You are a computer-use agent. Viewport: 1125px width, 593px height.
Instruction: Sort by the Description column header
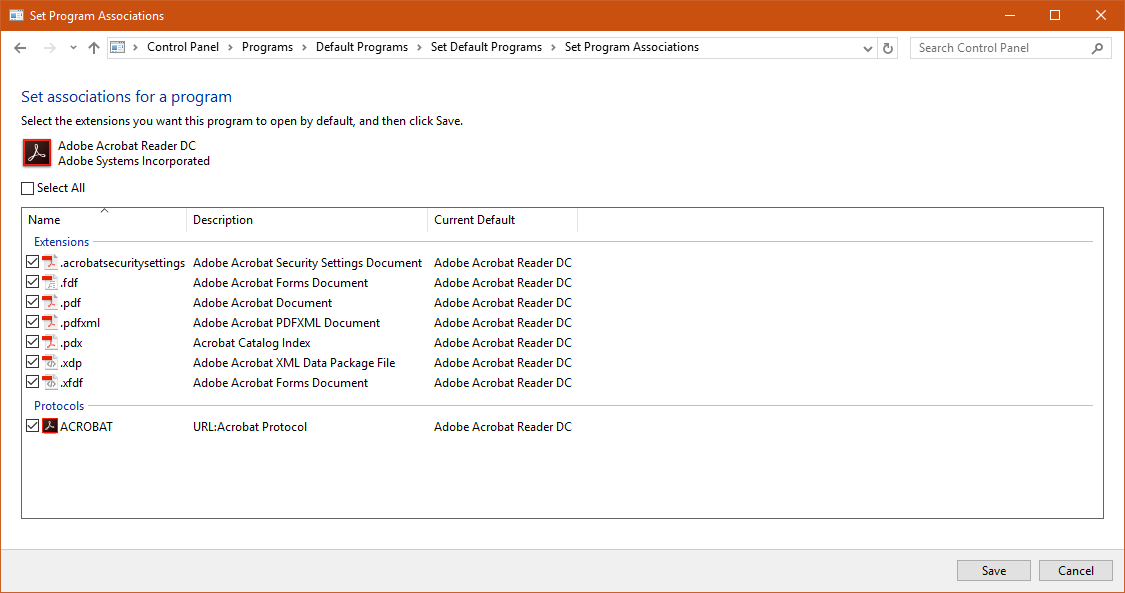tap(307, 220)
